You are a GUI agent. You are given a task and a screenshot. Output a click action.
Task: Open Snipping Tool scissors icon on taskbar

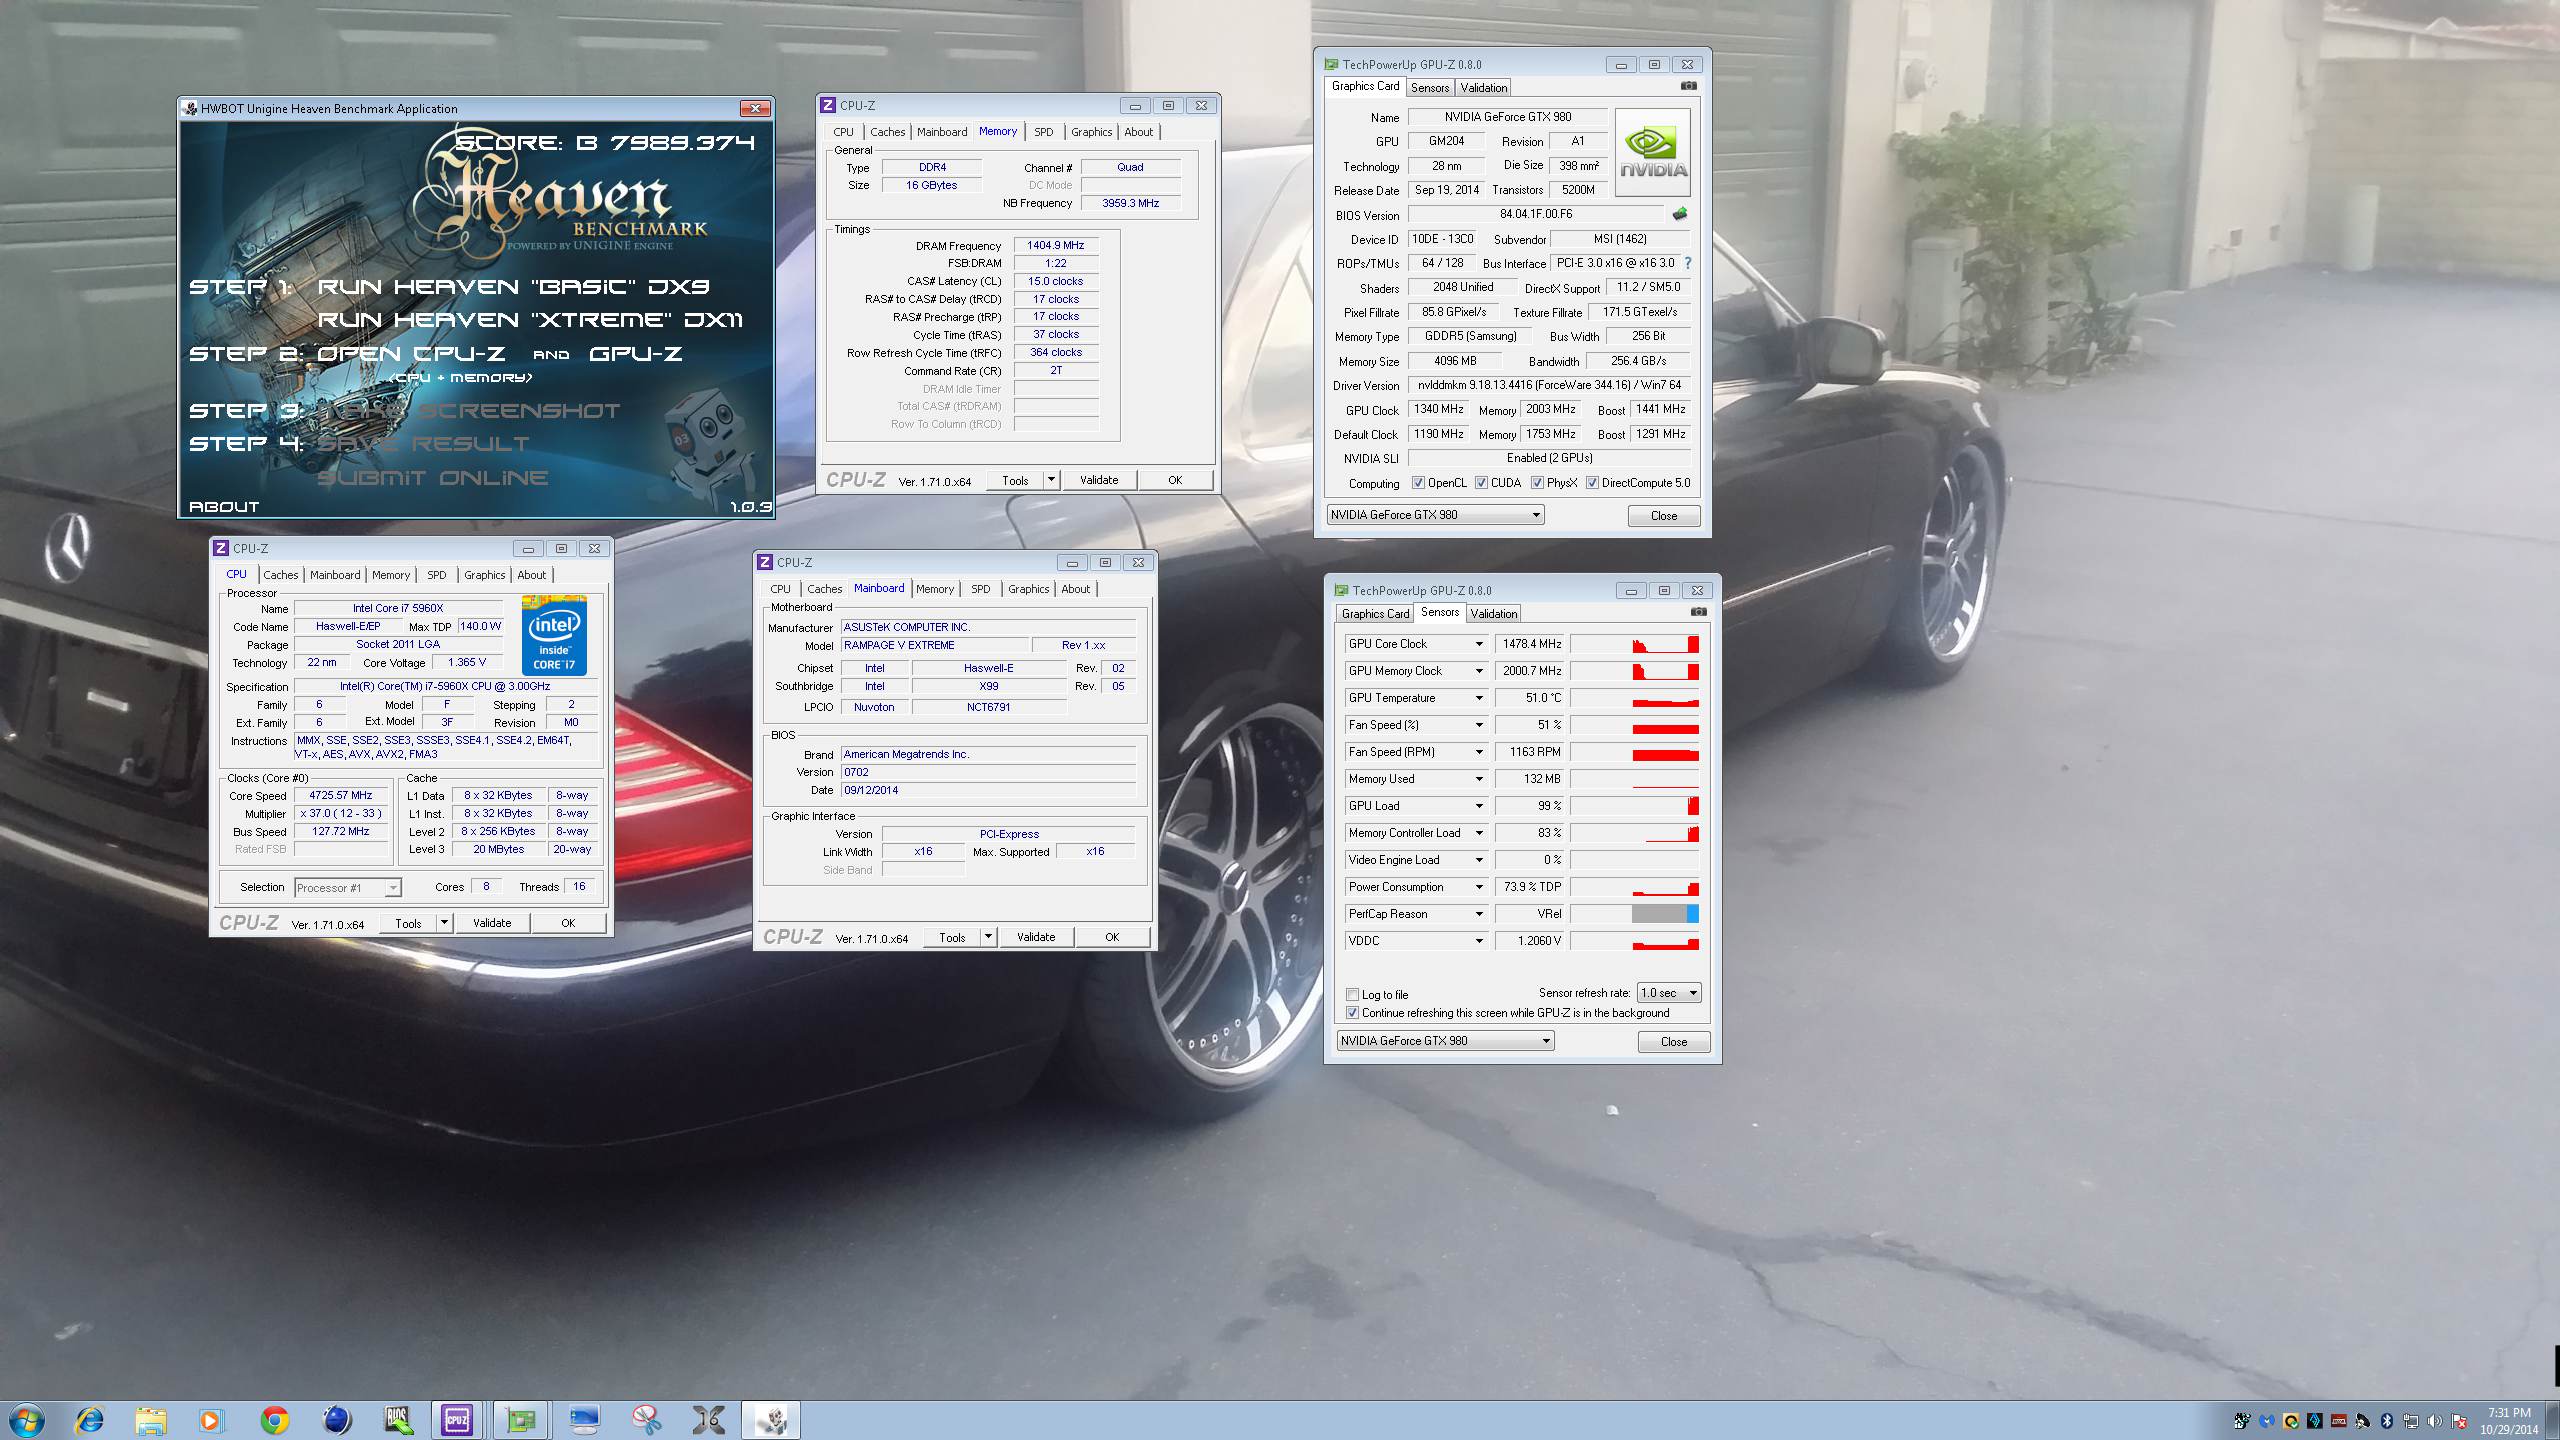[647, 1420]
